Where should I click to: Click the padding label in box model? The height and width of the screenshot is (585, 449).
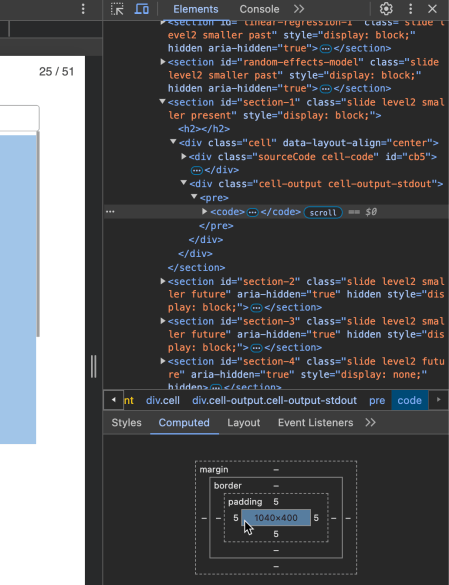(245, 502)
